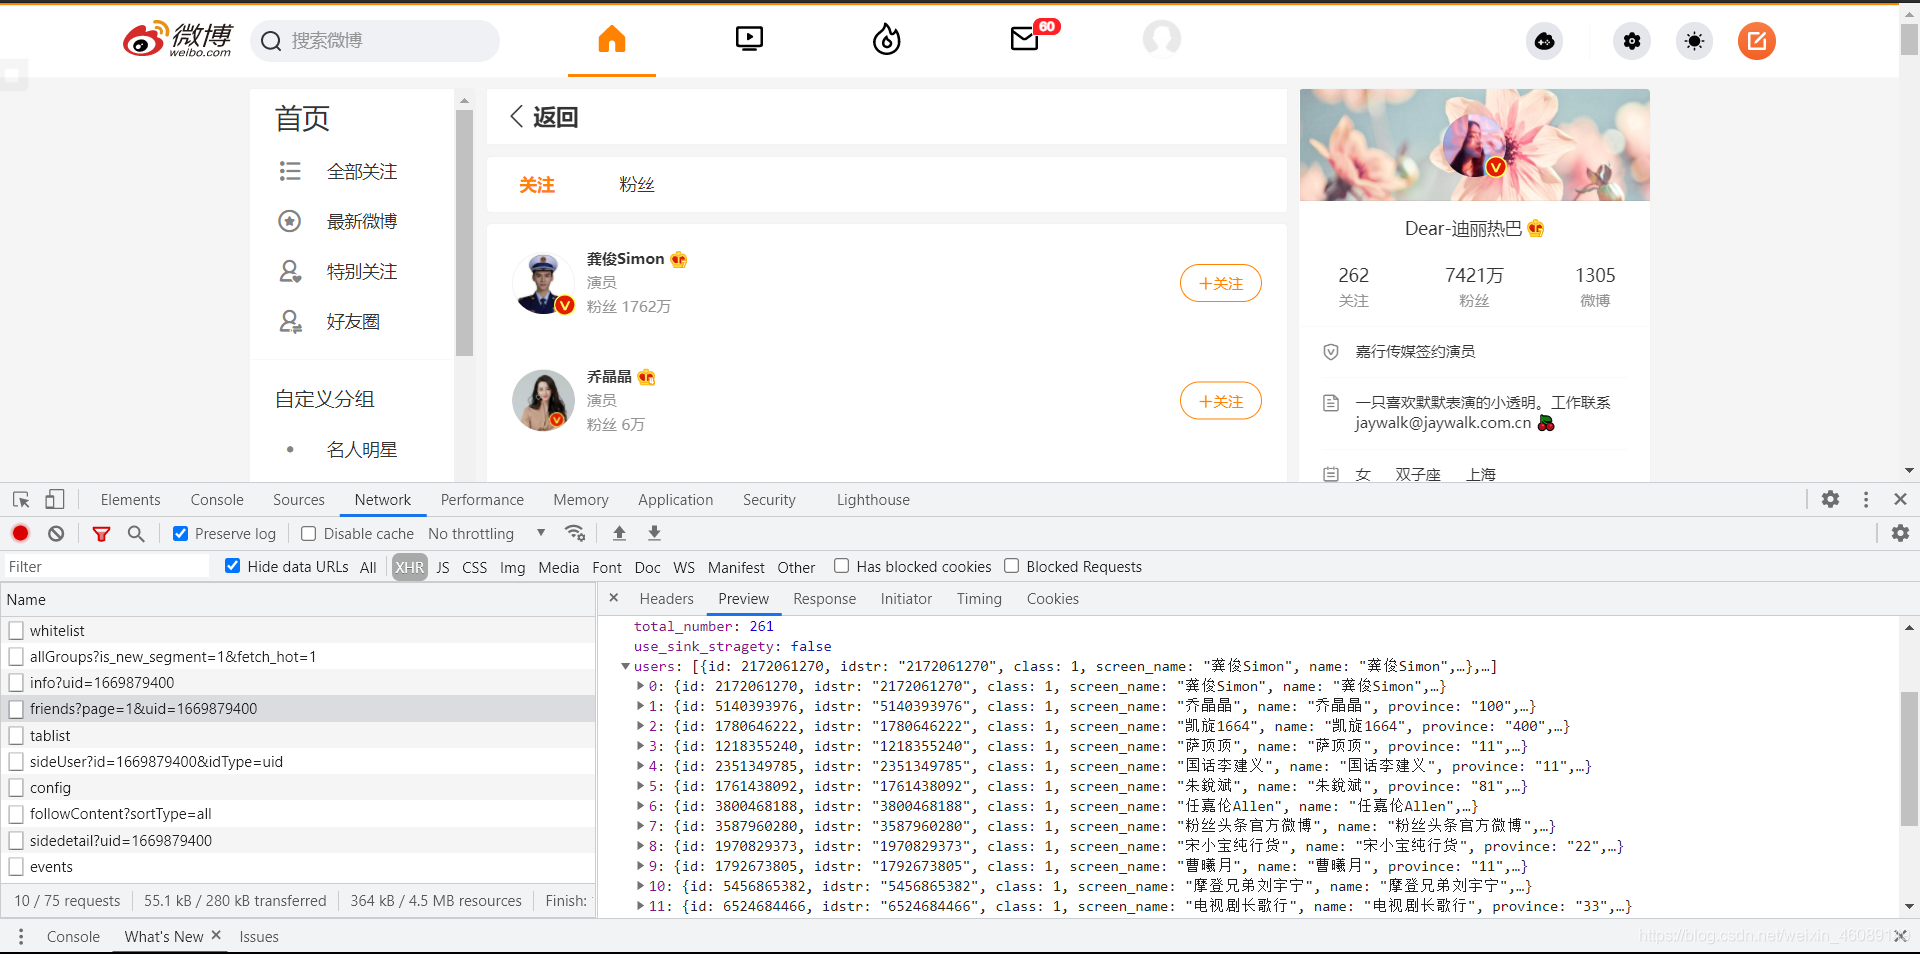
Task: Open Weibo settings gear in header
Action: (1632, 41)
